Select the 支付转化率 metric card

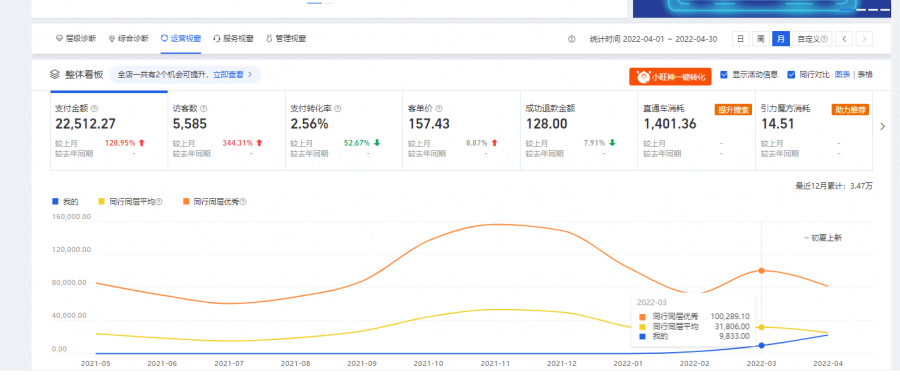[x=344, y=131]
